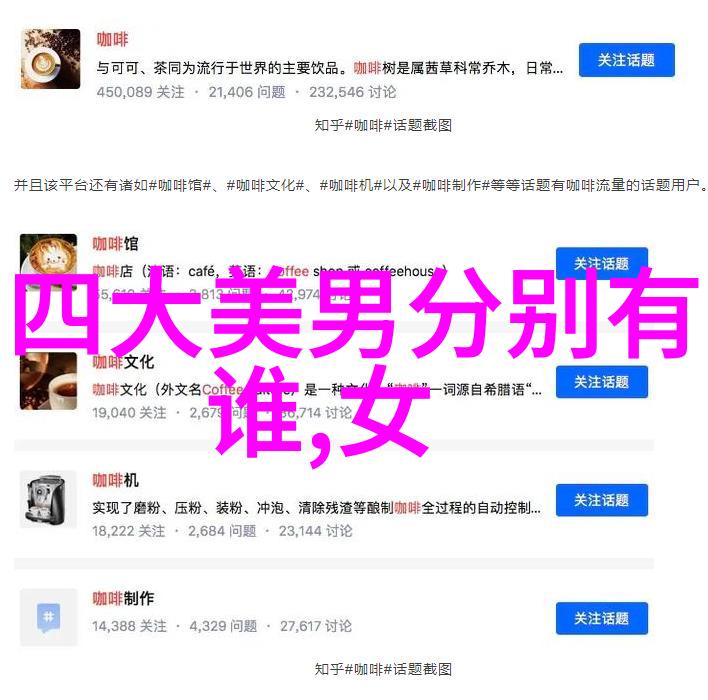Open the 咖啡机 espresso machine thumbnail

click(x=48, y=499)
